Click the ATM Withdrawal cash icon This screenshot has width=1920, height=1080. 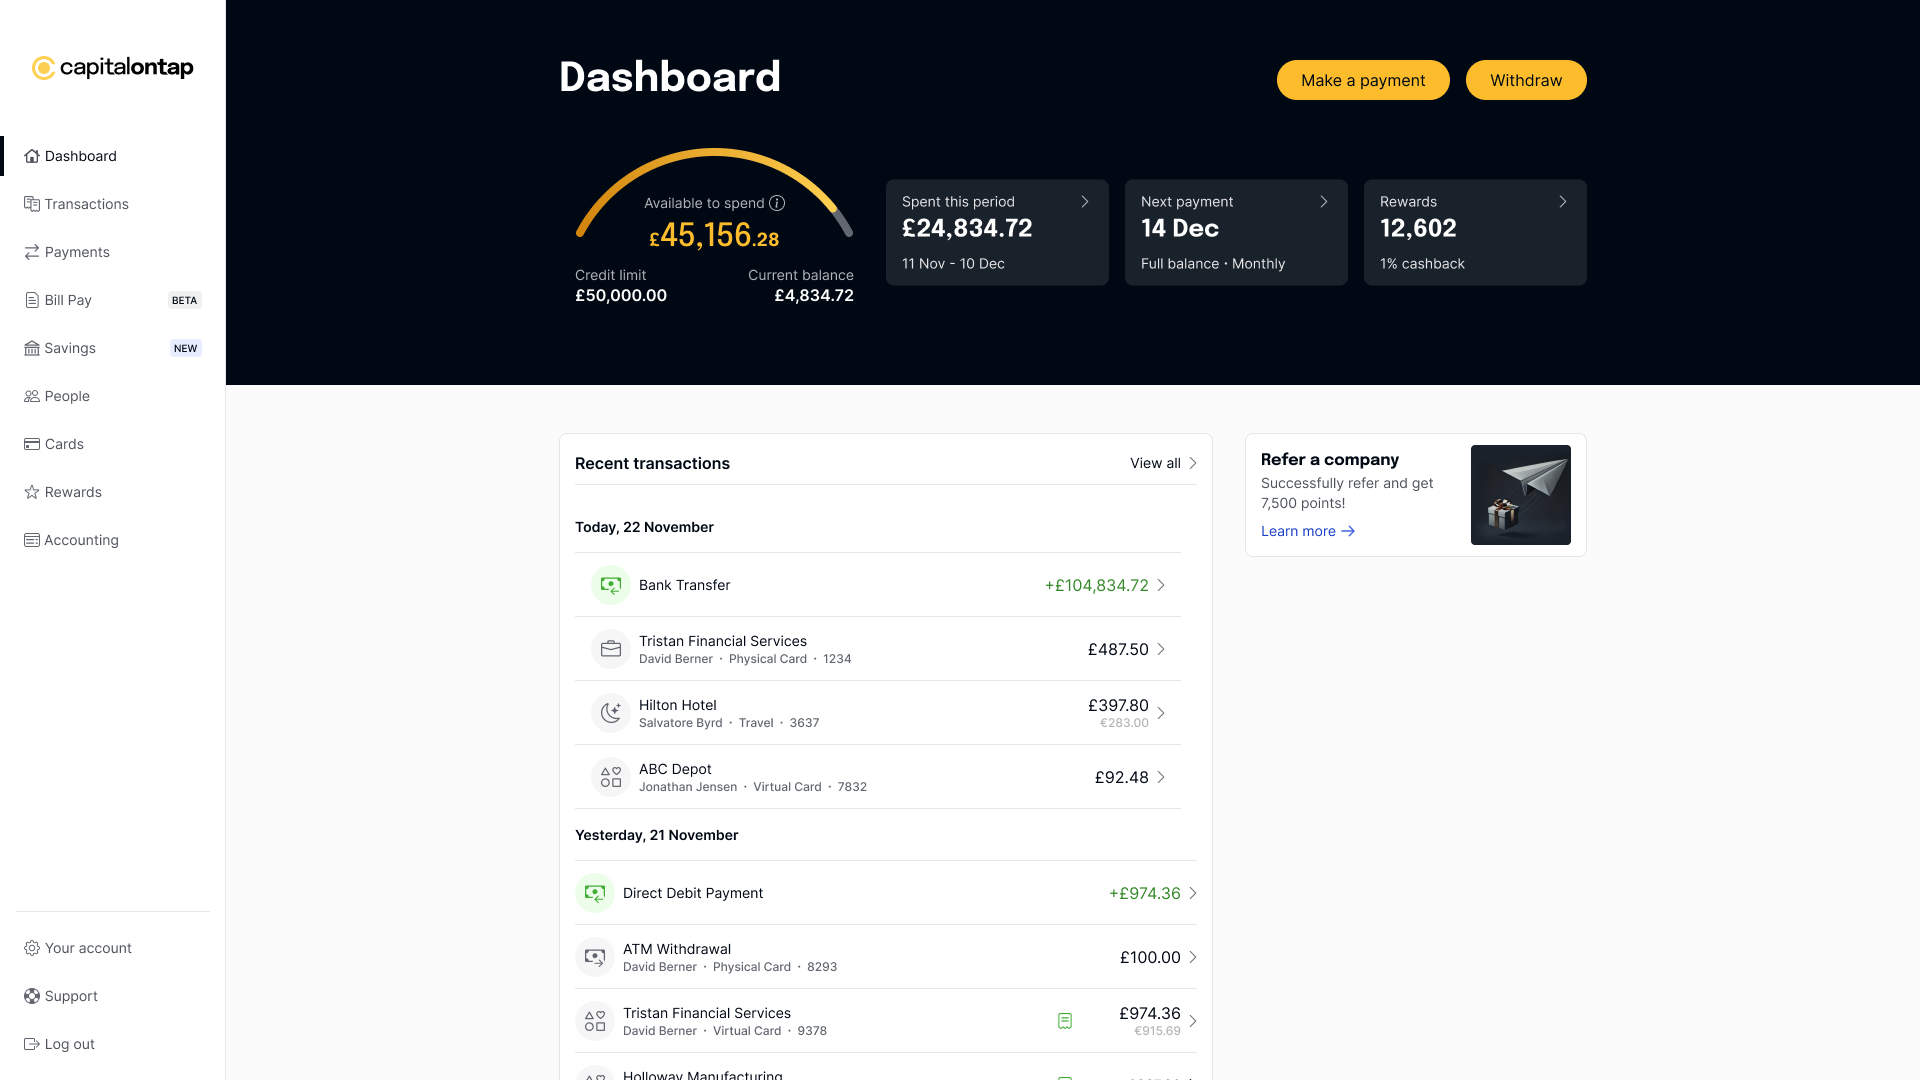coord(595,957)
